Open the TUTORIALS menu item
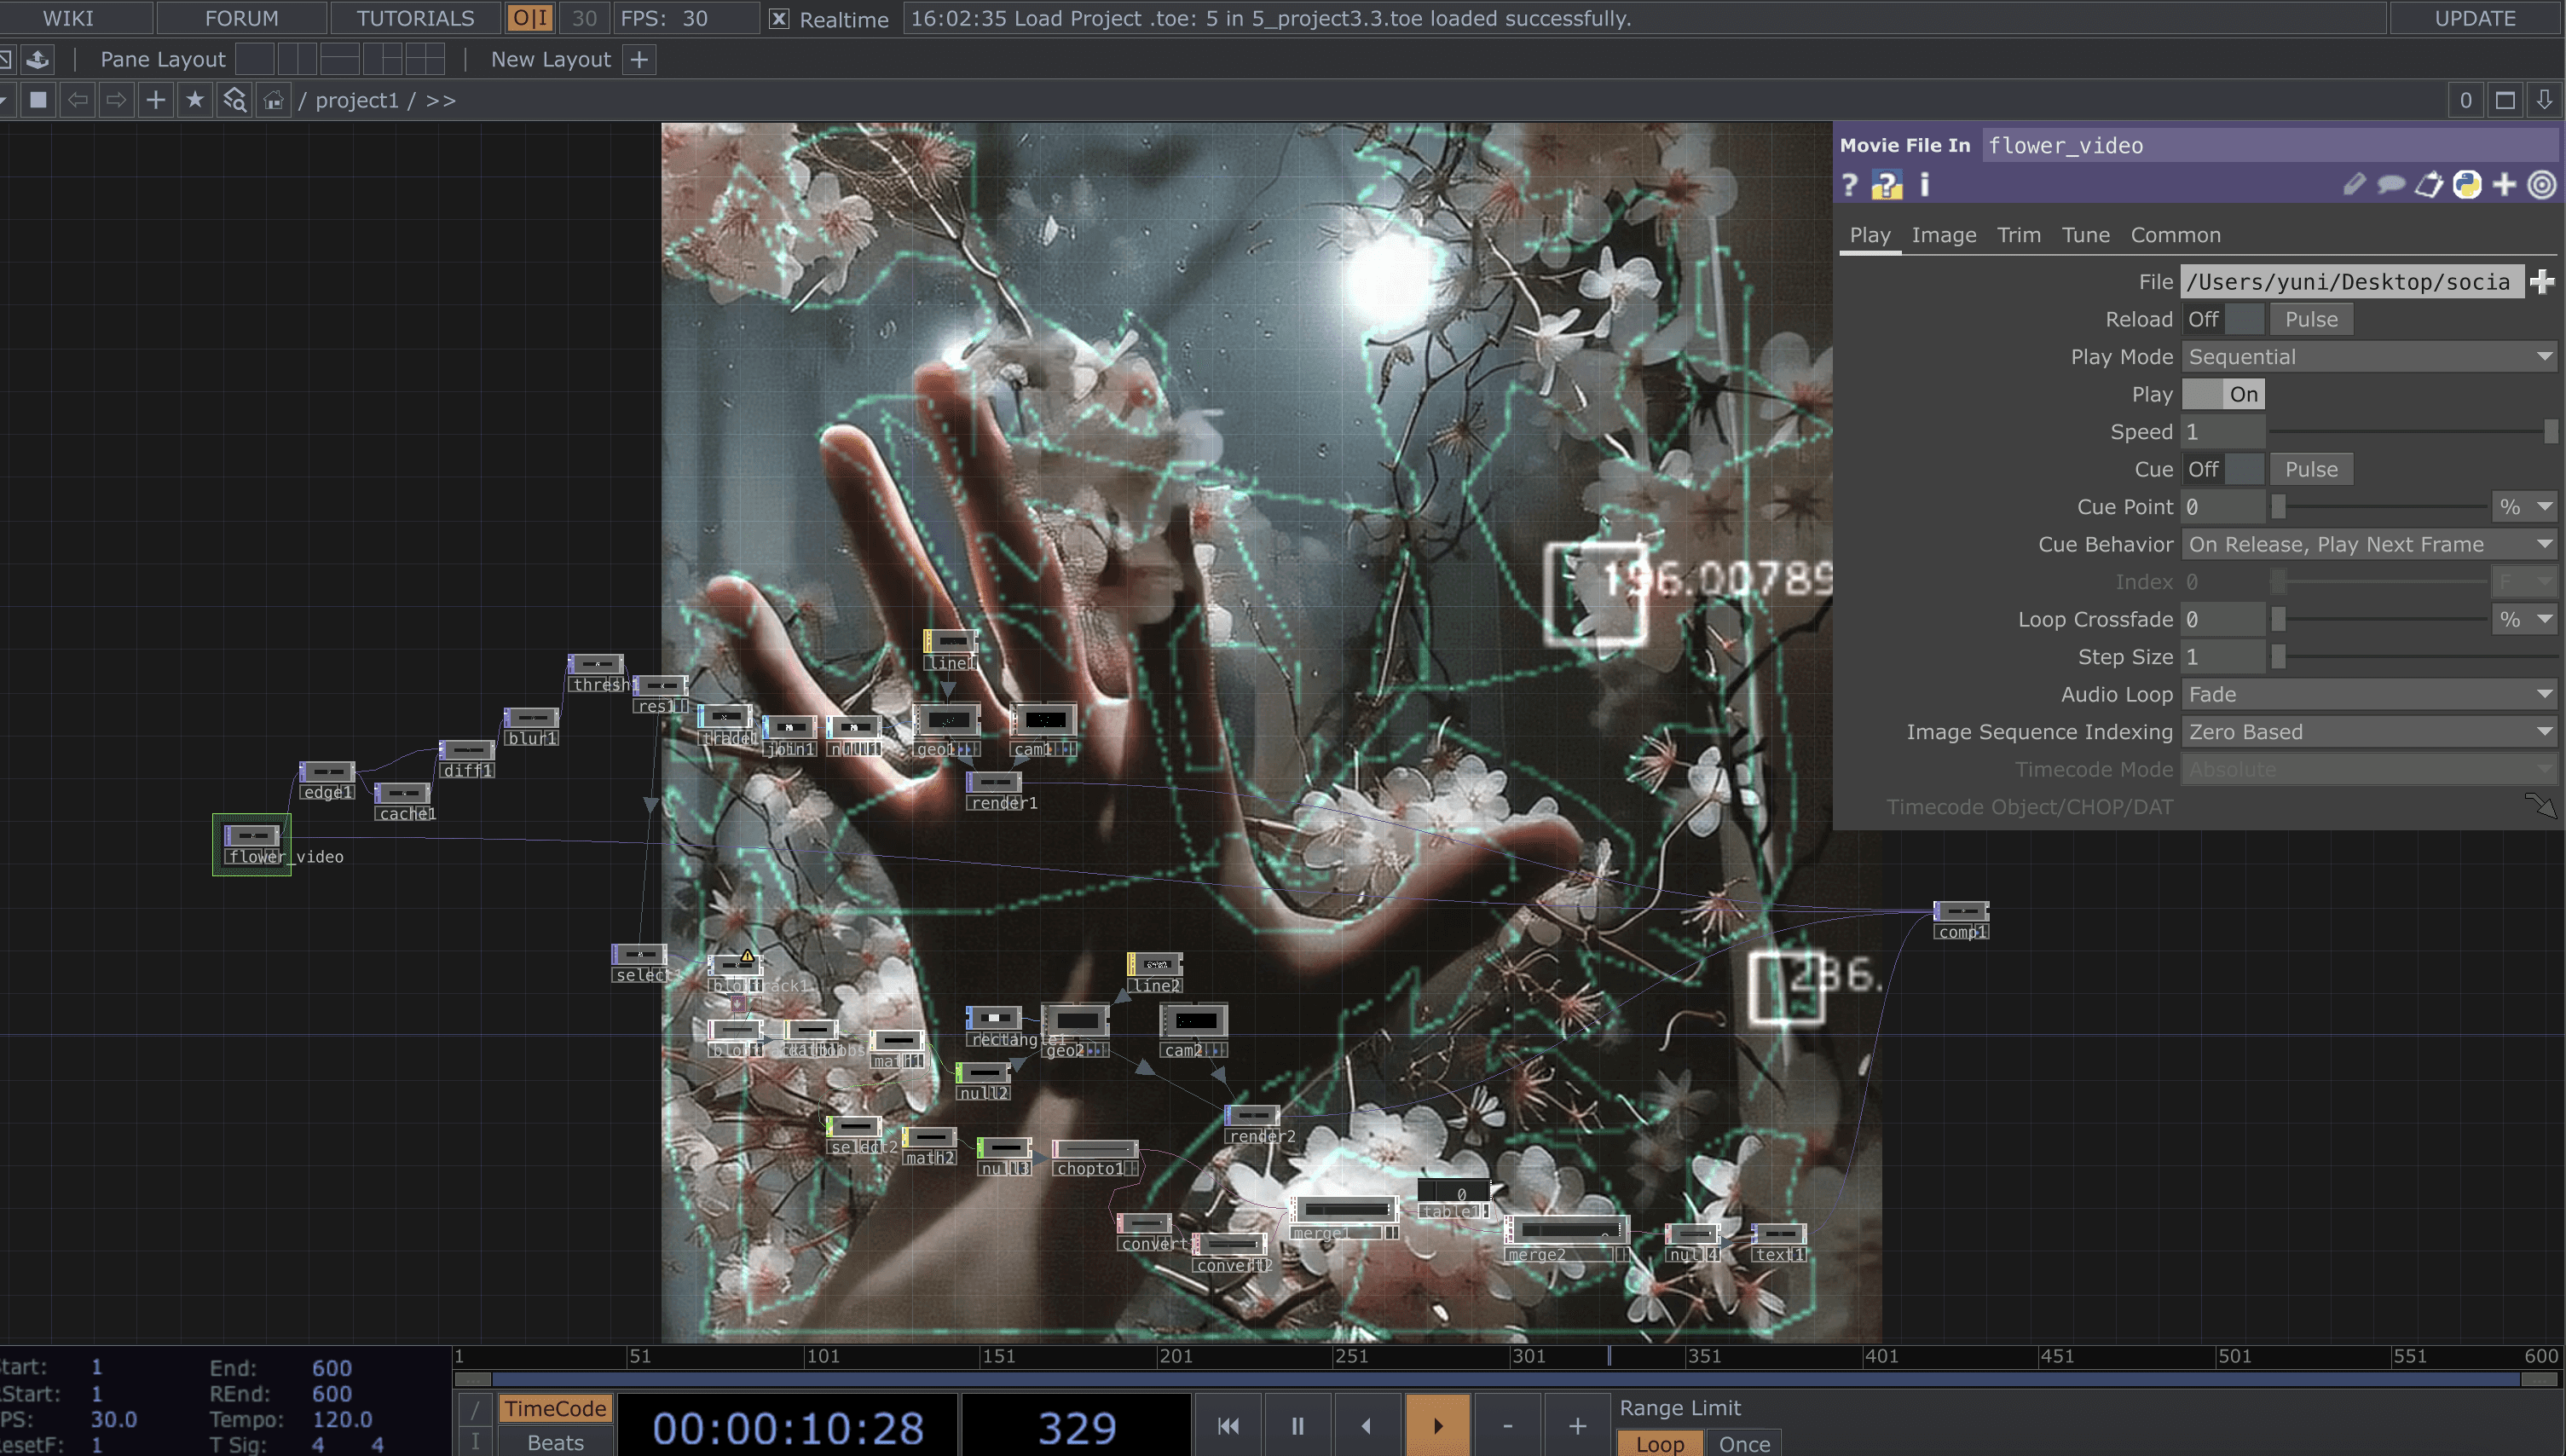The image size is (2566, 1456). (415, 18)
